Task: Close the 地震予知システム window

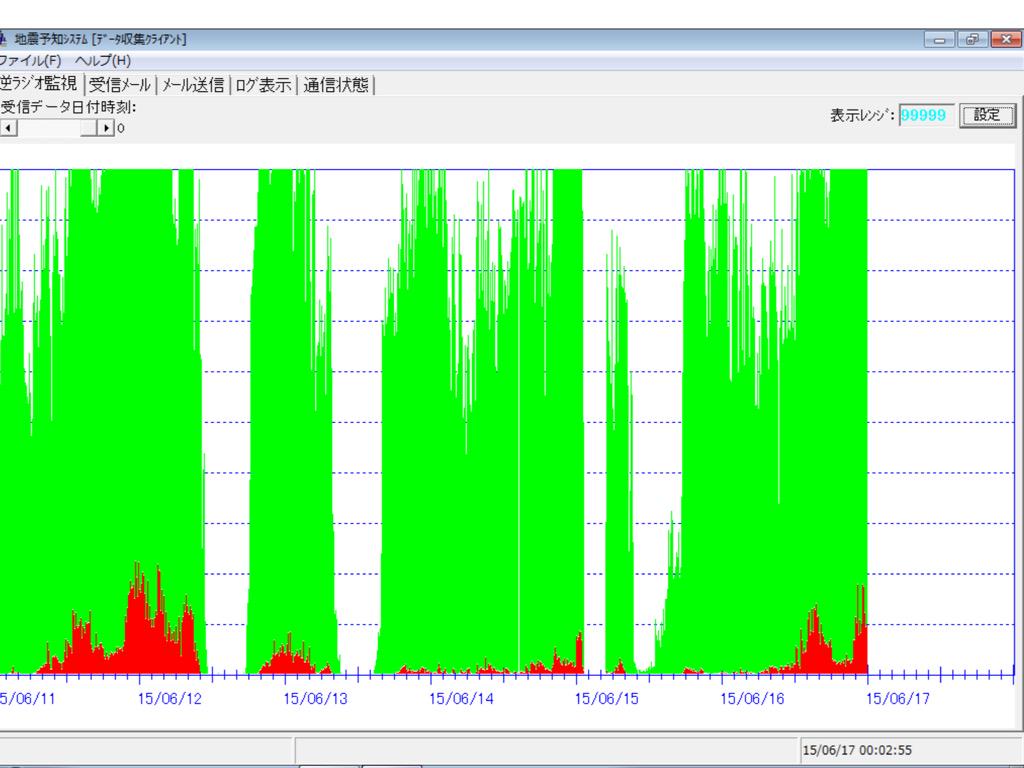Action: click(1006, 40)
